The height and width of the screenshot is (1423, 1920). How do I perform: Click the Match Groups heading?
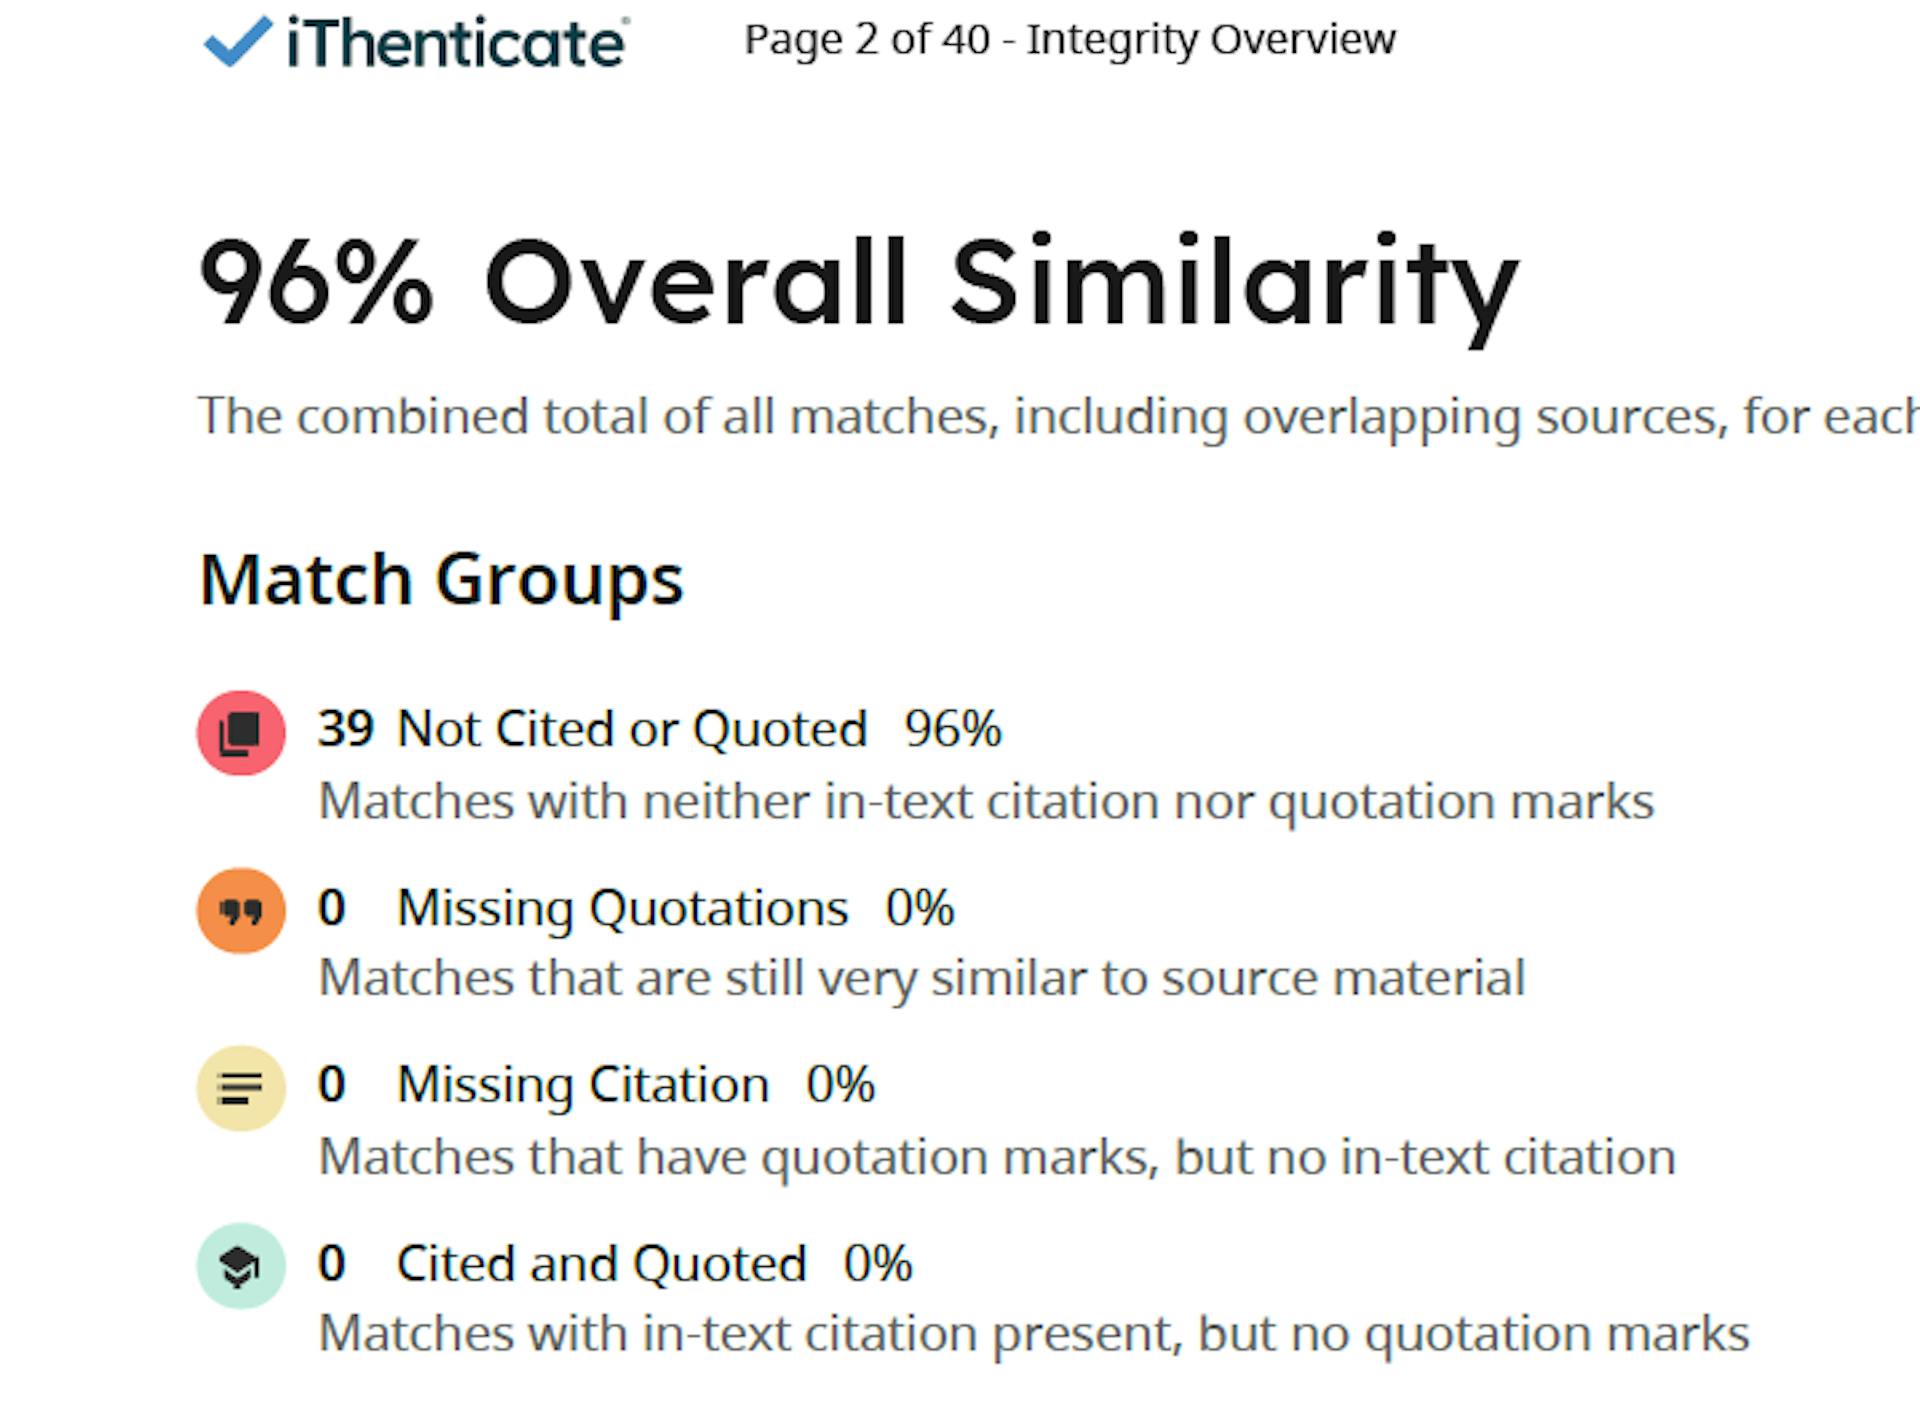(x=441, y=580)
